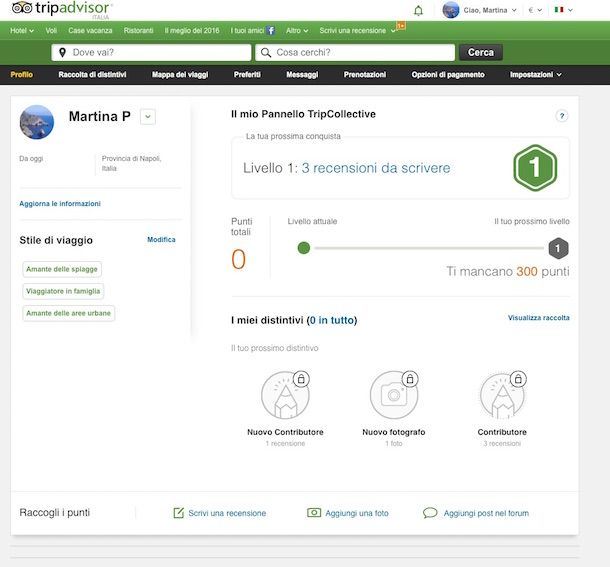610x567 pixels.
Task: Click the gray next level hexagon marker
Action: coord(558,248)
